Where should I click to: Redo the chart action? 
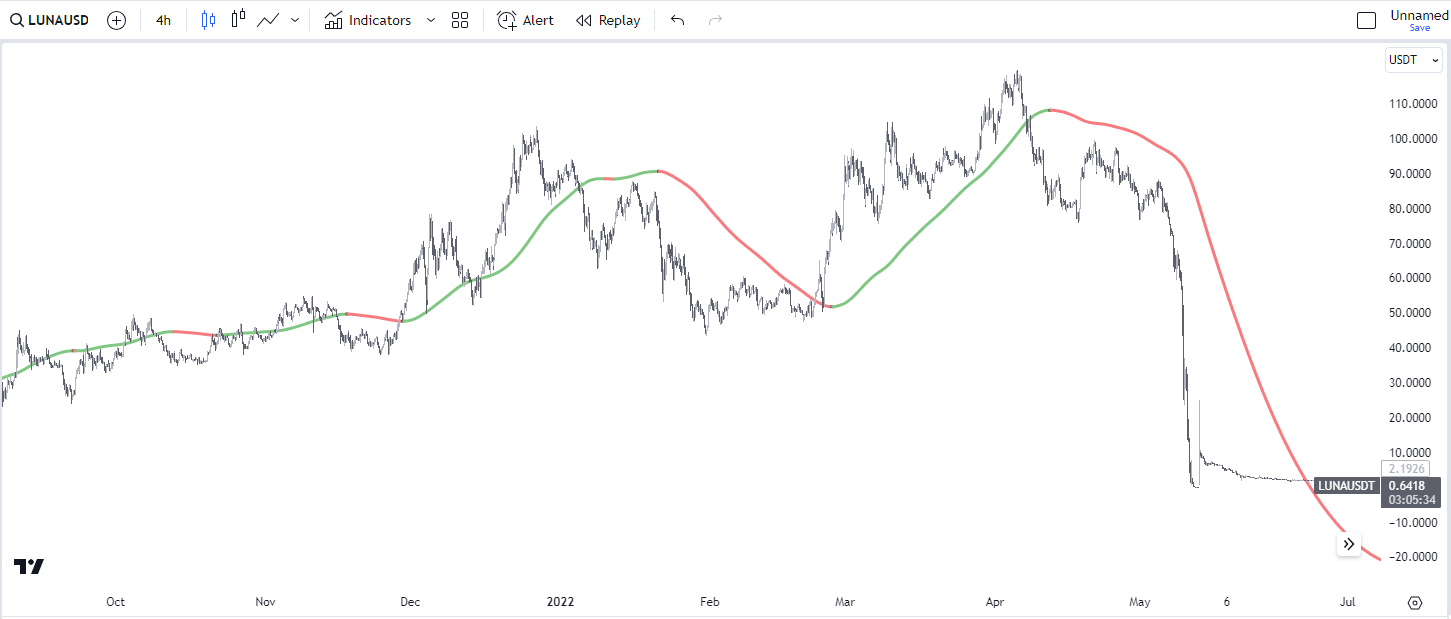(715, 20)
